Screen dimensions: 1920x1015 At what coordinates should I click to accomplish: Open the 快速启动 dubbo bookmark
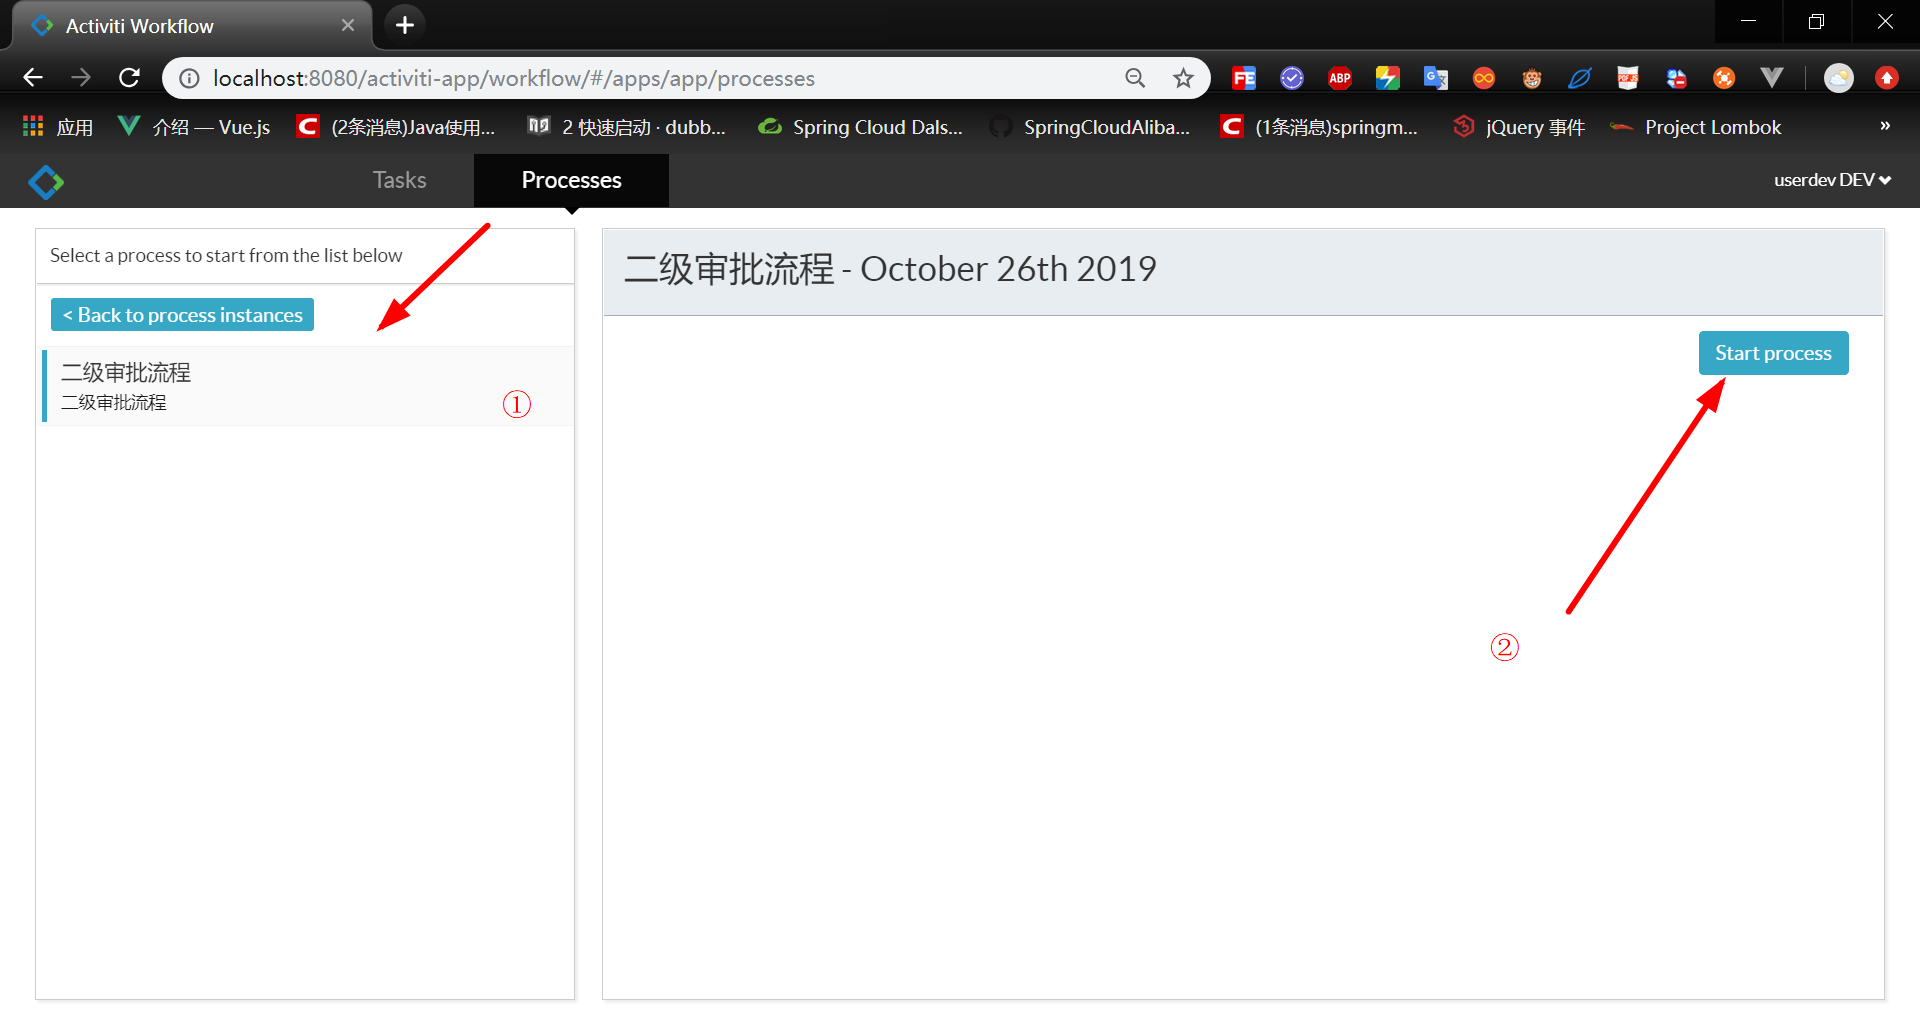(x=627, y=127)
